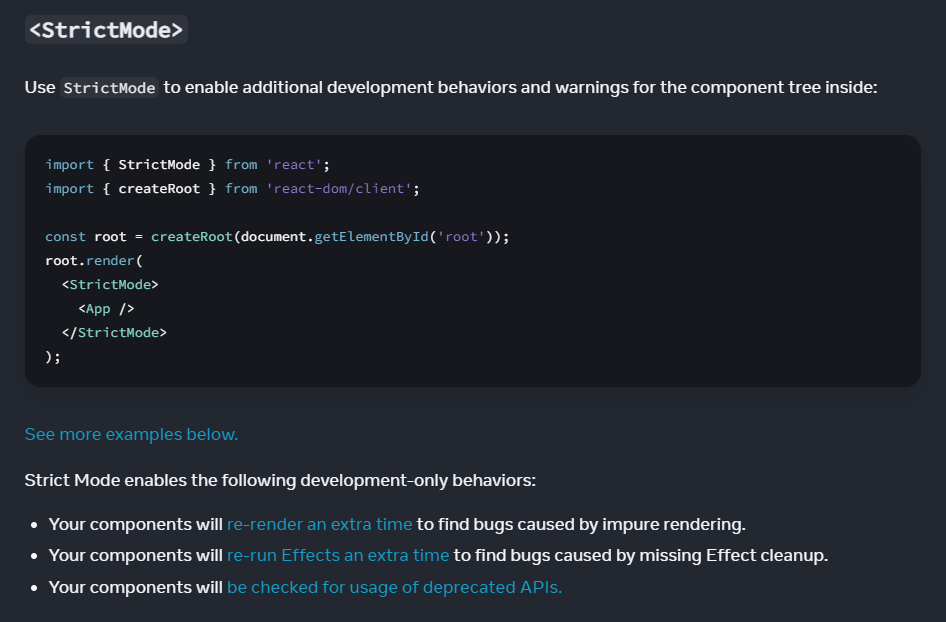The width and height of the screenshot is (946, 622).
Task: Click createRoot inside the import braces
Action: pyautogui.click(x=159, y=188)
